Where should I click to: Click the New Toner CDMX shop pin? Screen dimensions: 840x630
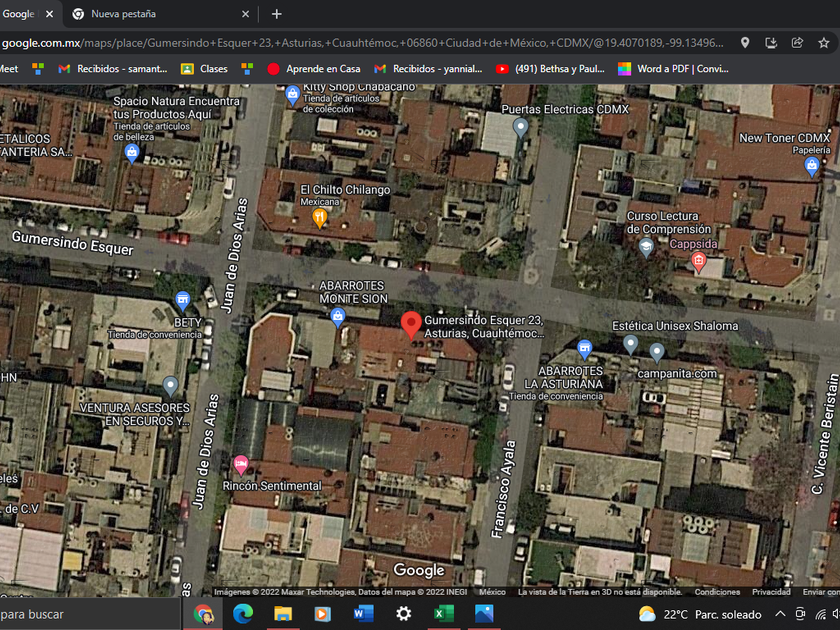(x=812, y=166)
